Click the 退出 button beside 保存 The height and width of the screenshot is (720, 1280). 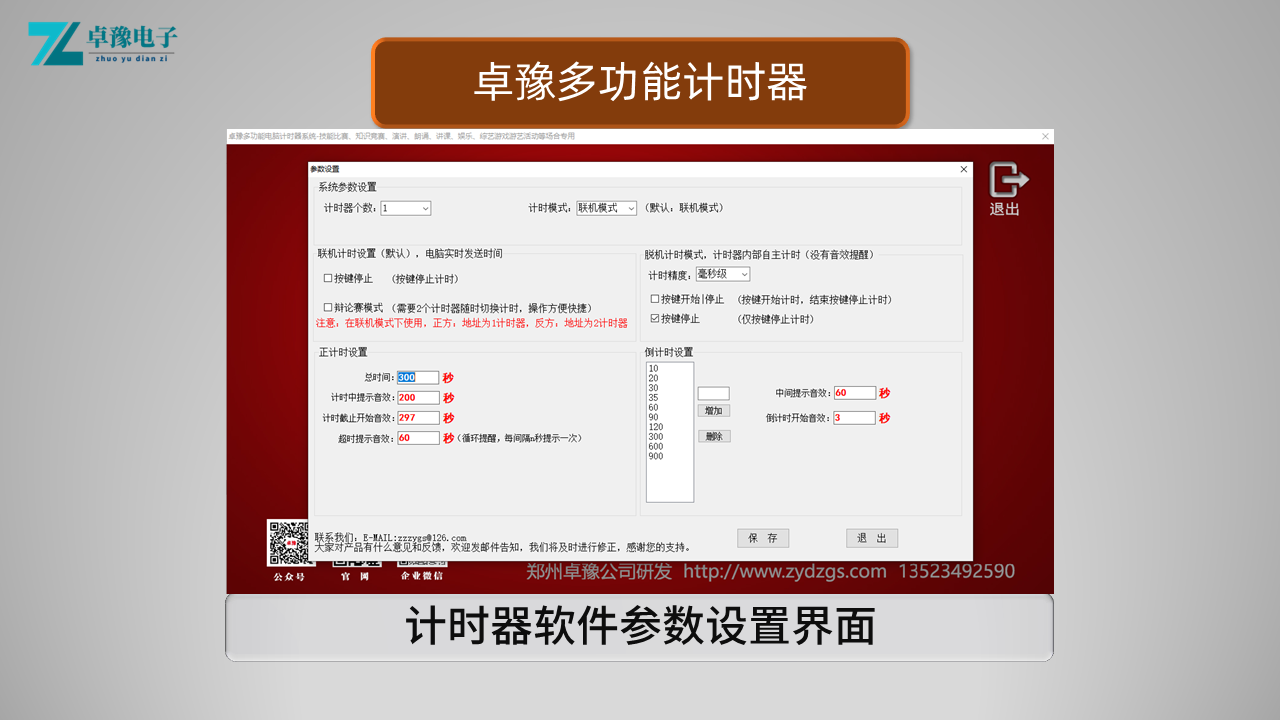[871, 538]
